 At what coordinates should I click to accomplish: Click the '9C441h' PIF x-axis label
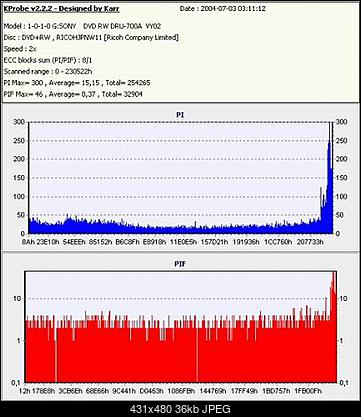124,391
